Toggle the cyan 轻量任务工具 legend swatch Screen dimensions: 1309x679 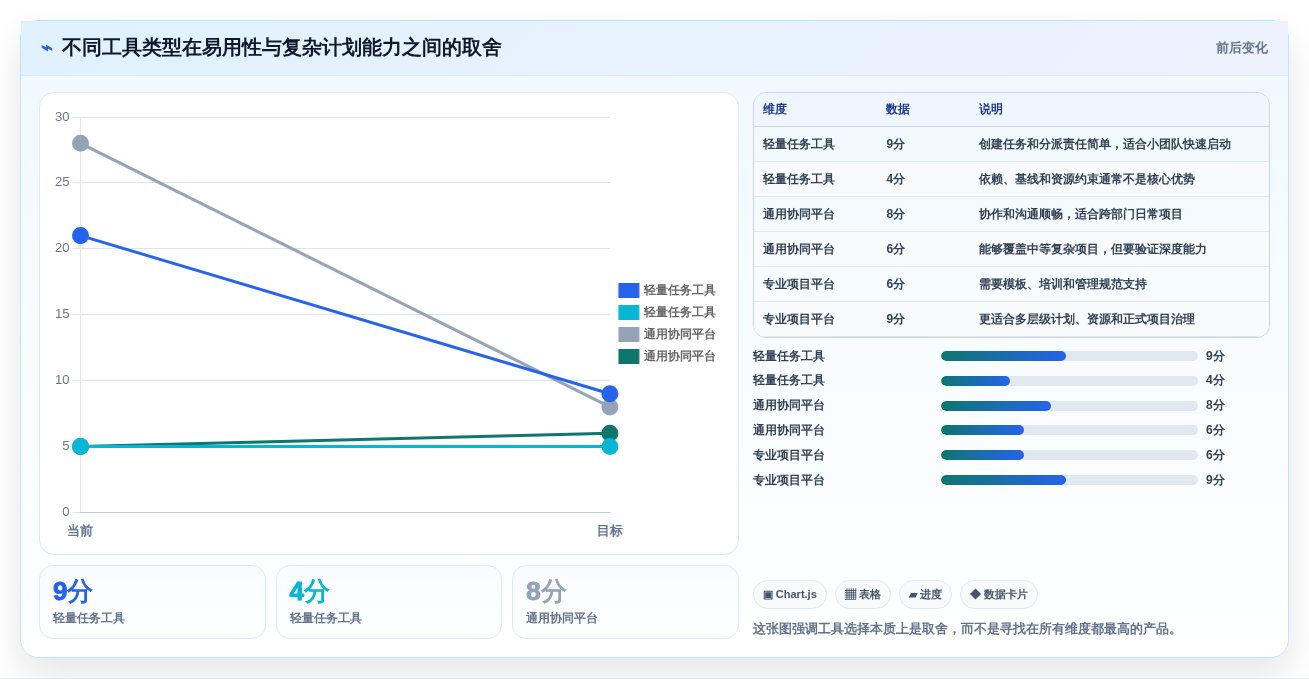pos(629,312)
